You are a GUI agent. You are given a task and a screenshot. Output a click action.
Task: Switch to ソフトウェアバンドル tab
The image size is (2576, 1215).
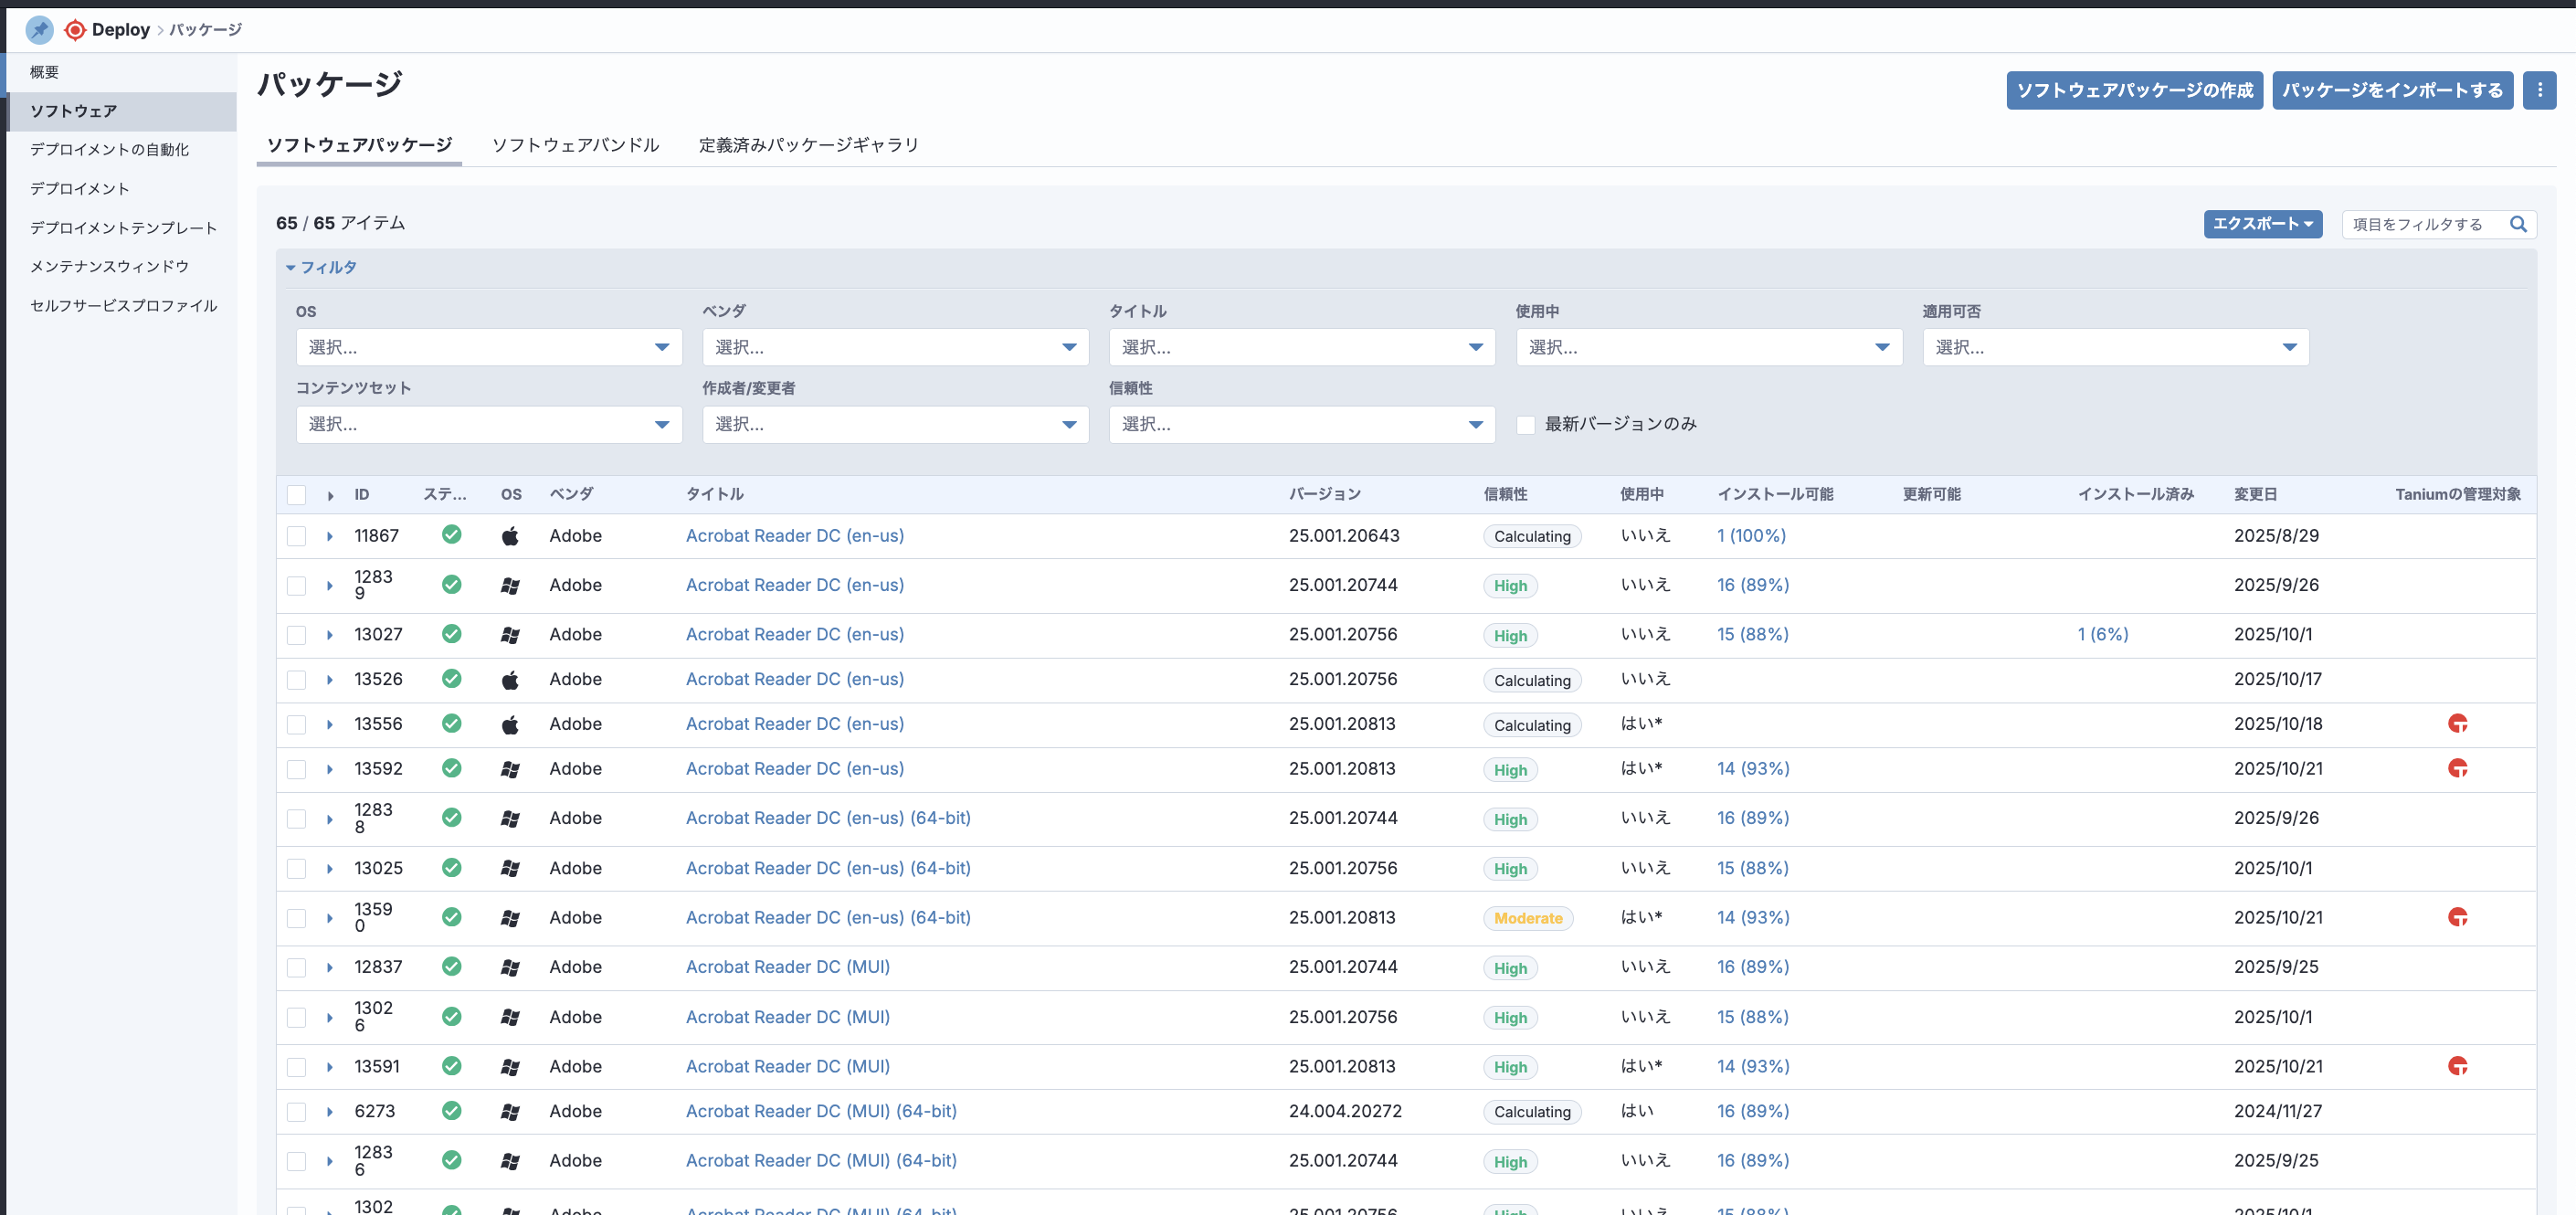[x=575, y=145]
